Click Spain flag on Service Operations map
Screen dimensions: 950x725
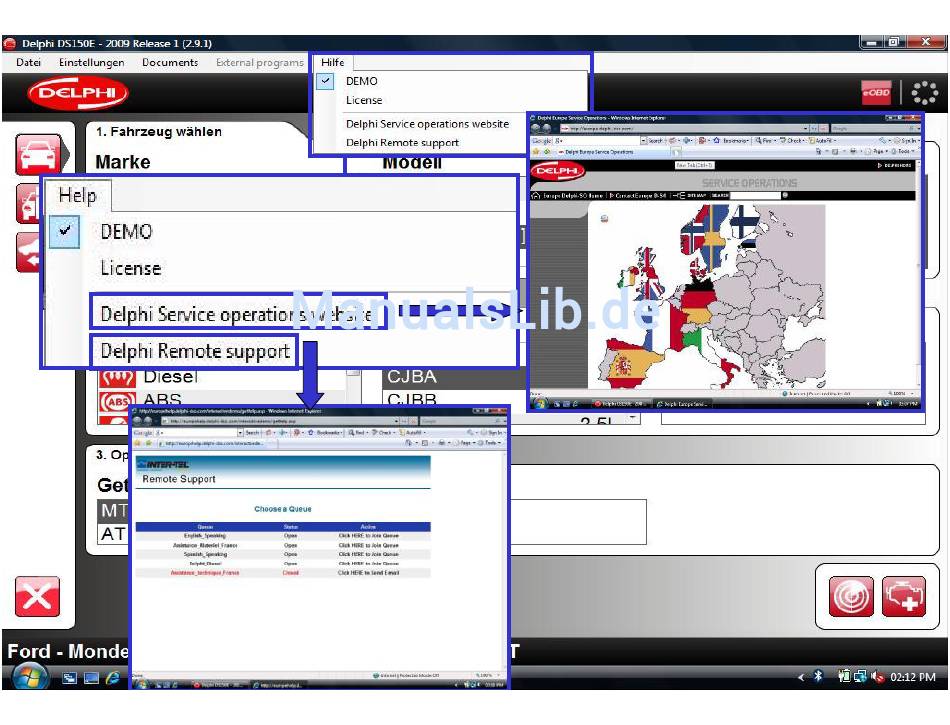[624, 365]
